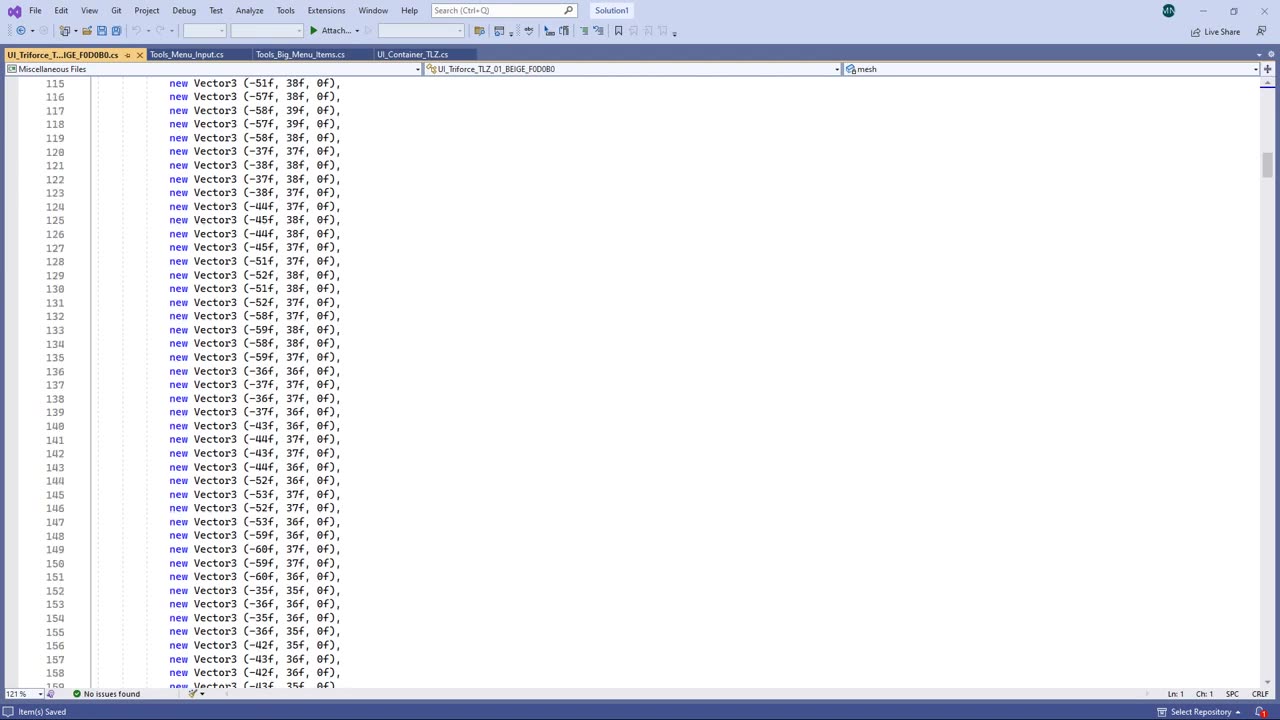
Task: Open the Tools menu
Action: pyautogui.click(x=286, y=11)
